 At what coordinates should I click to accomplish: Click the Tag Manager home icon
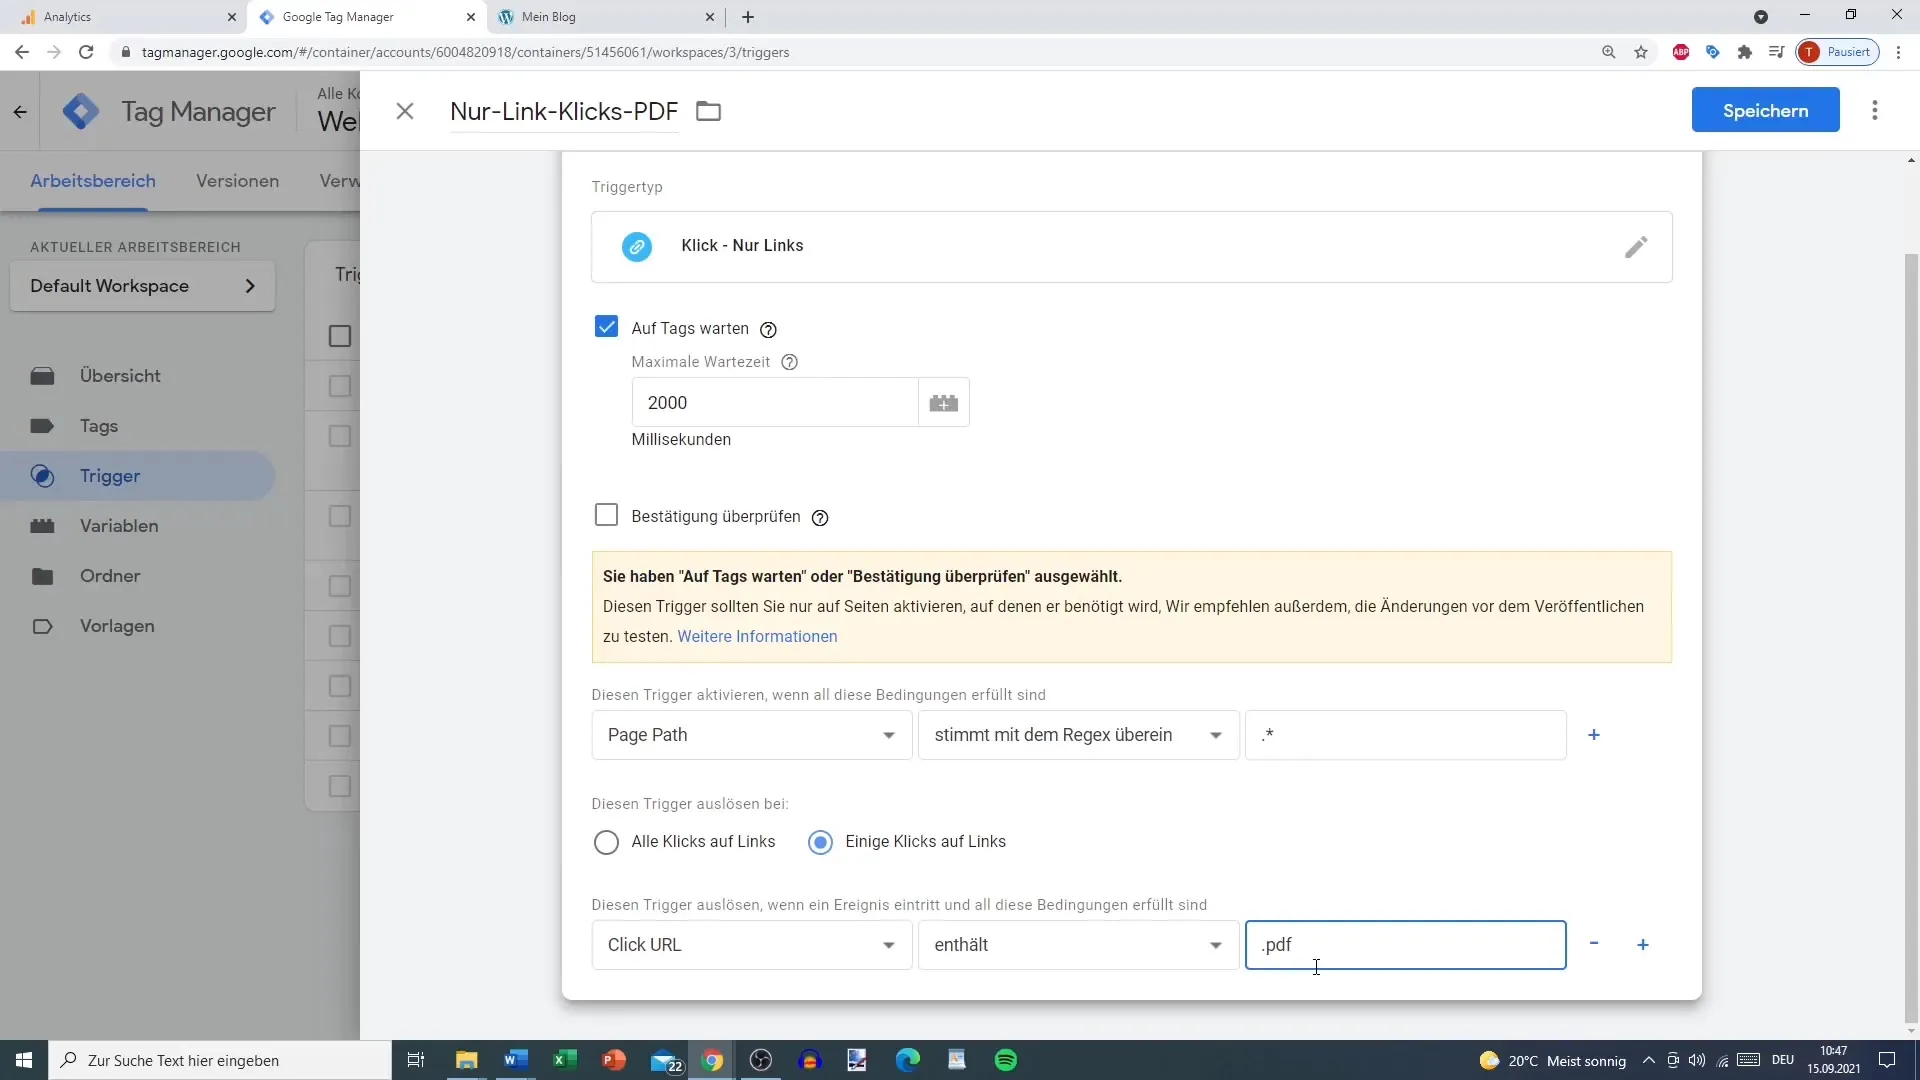coord(80,111)
